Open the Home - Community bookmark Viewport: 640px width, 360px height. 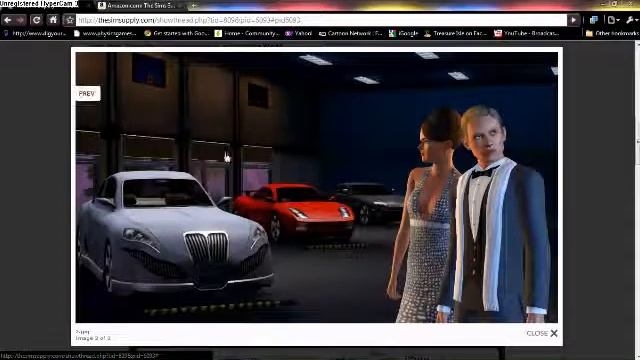pyautogui.click(x=247, y=33)
